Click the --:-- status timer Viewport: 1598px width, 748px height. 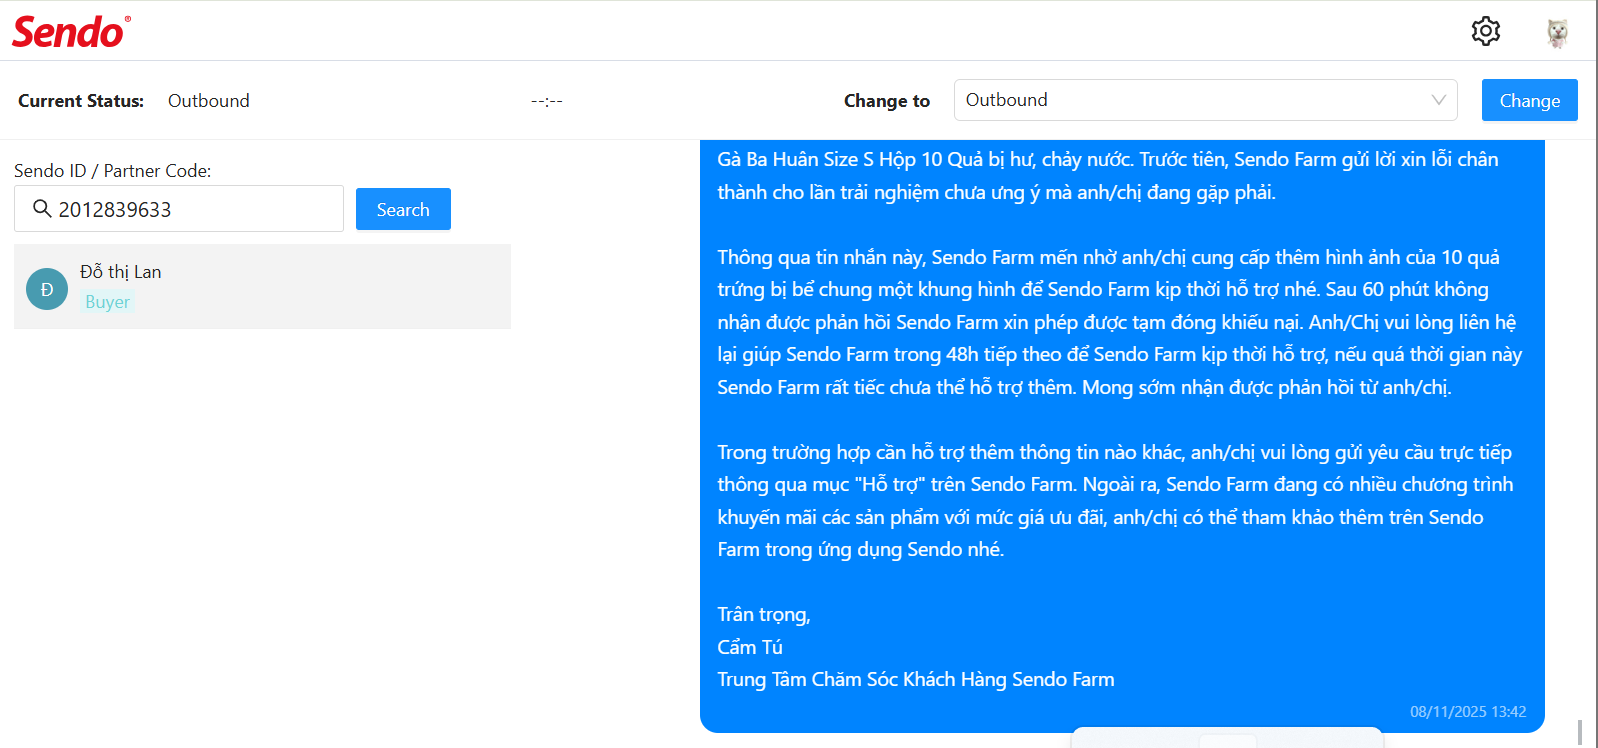click(547, 101)
